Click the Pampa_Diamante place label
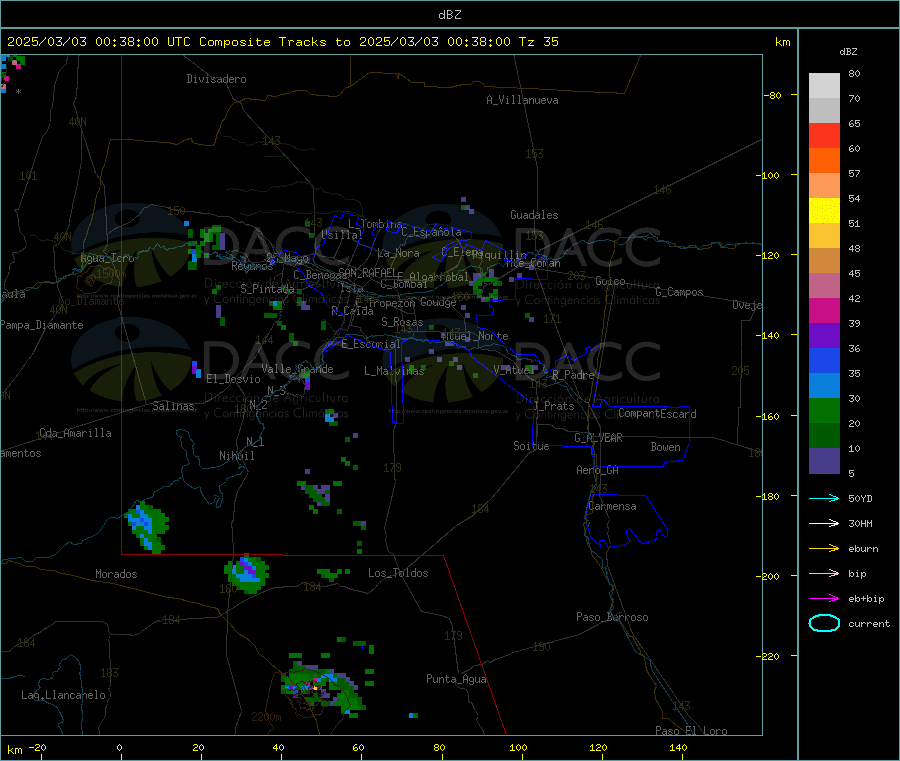900x761 pixels. coord(42,325)
